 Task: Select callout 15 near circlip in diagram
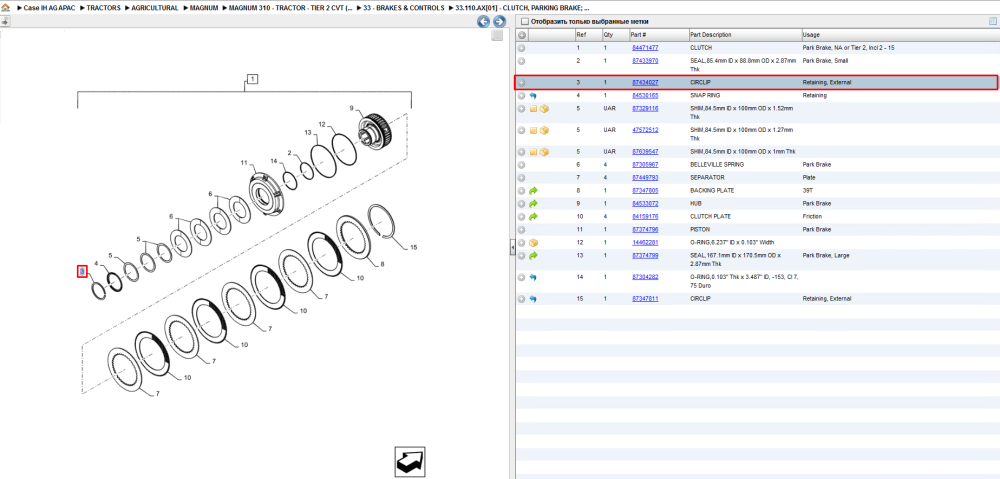tap(413, 247)
